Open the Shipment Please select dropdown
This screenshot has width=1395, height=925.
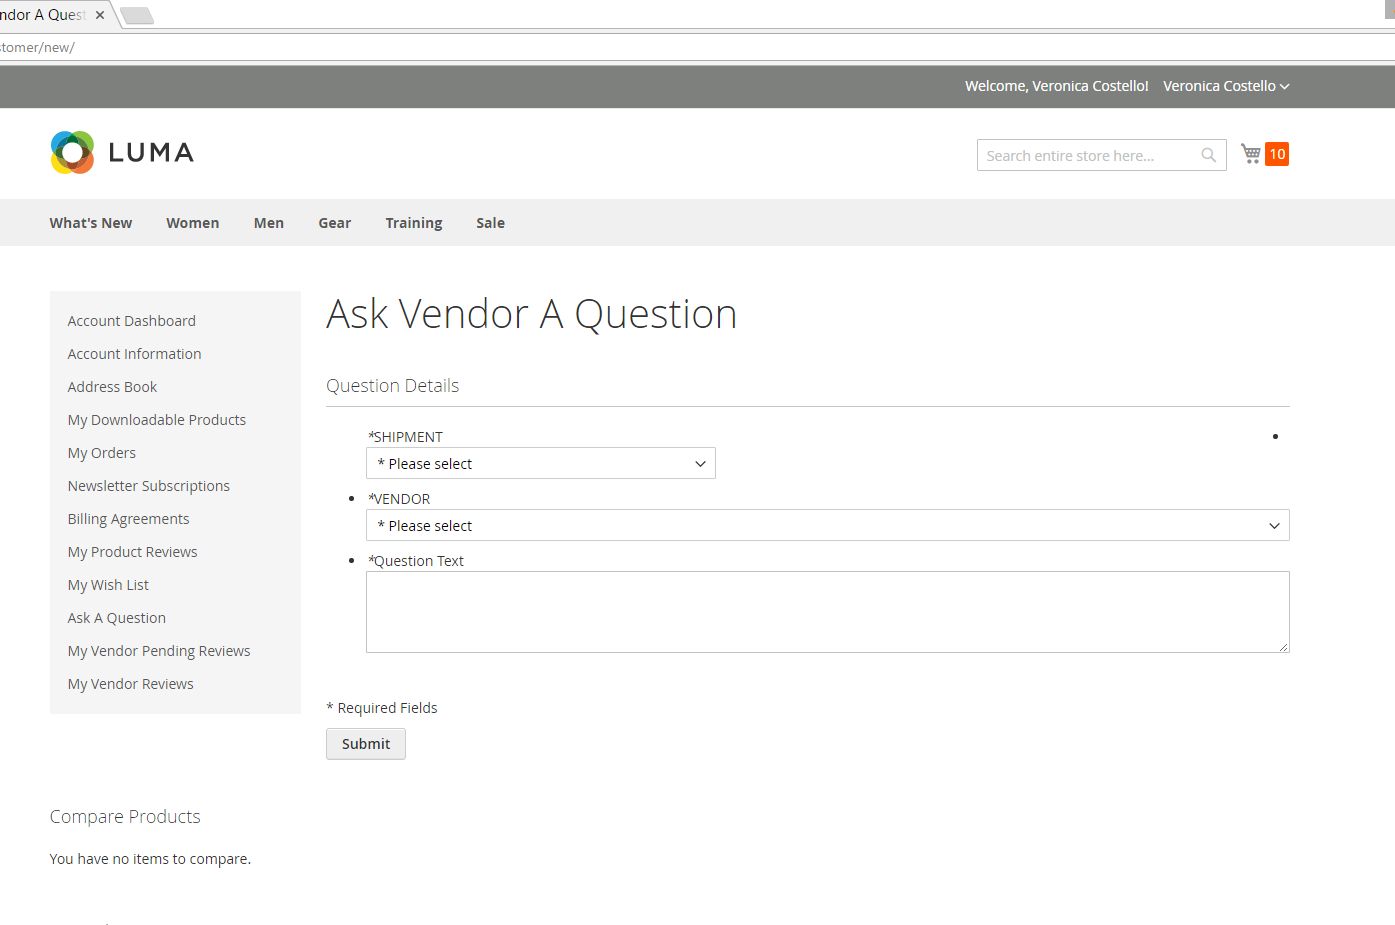coord(541,463)
